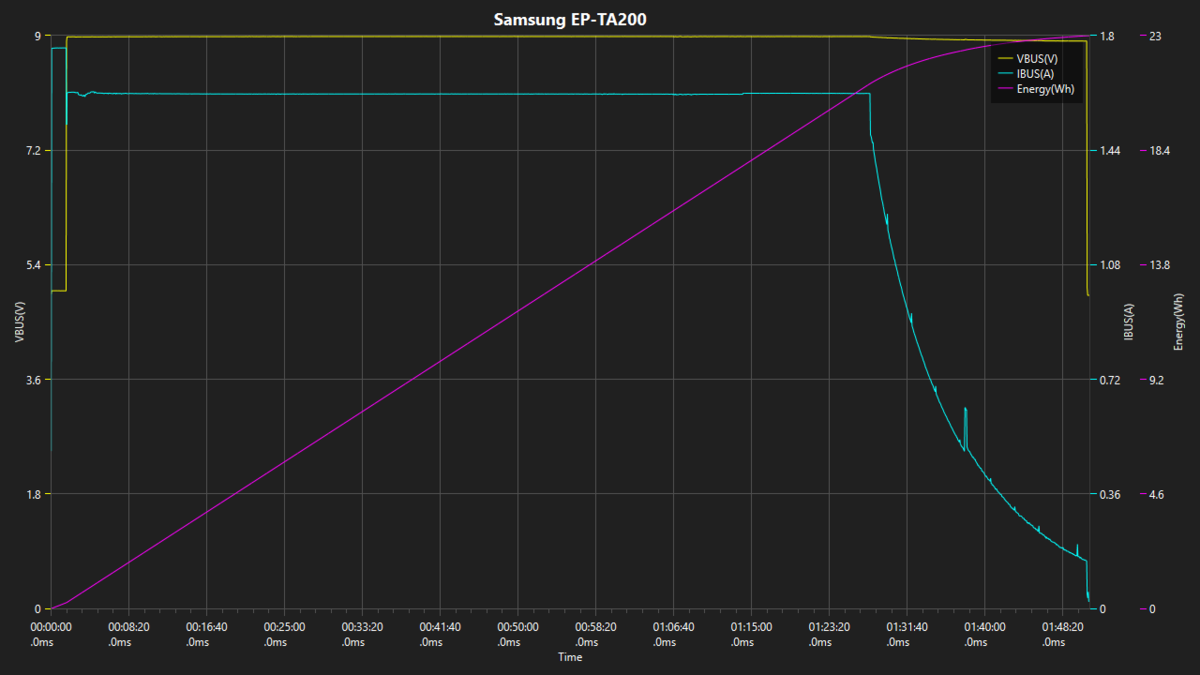Click the 01:40:00 time axis label
The height and width of the screenshot is (675, 1200).
(x=985, y=634)
